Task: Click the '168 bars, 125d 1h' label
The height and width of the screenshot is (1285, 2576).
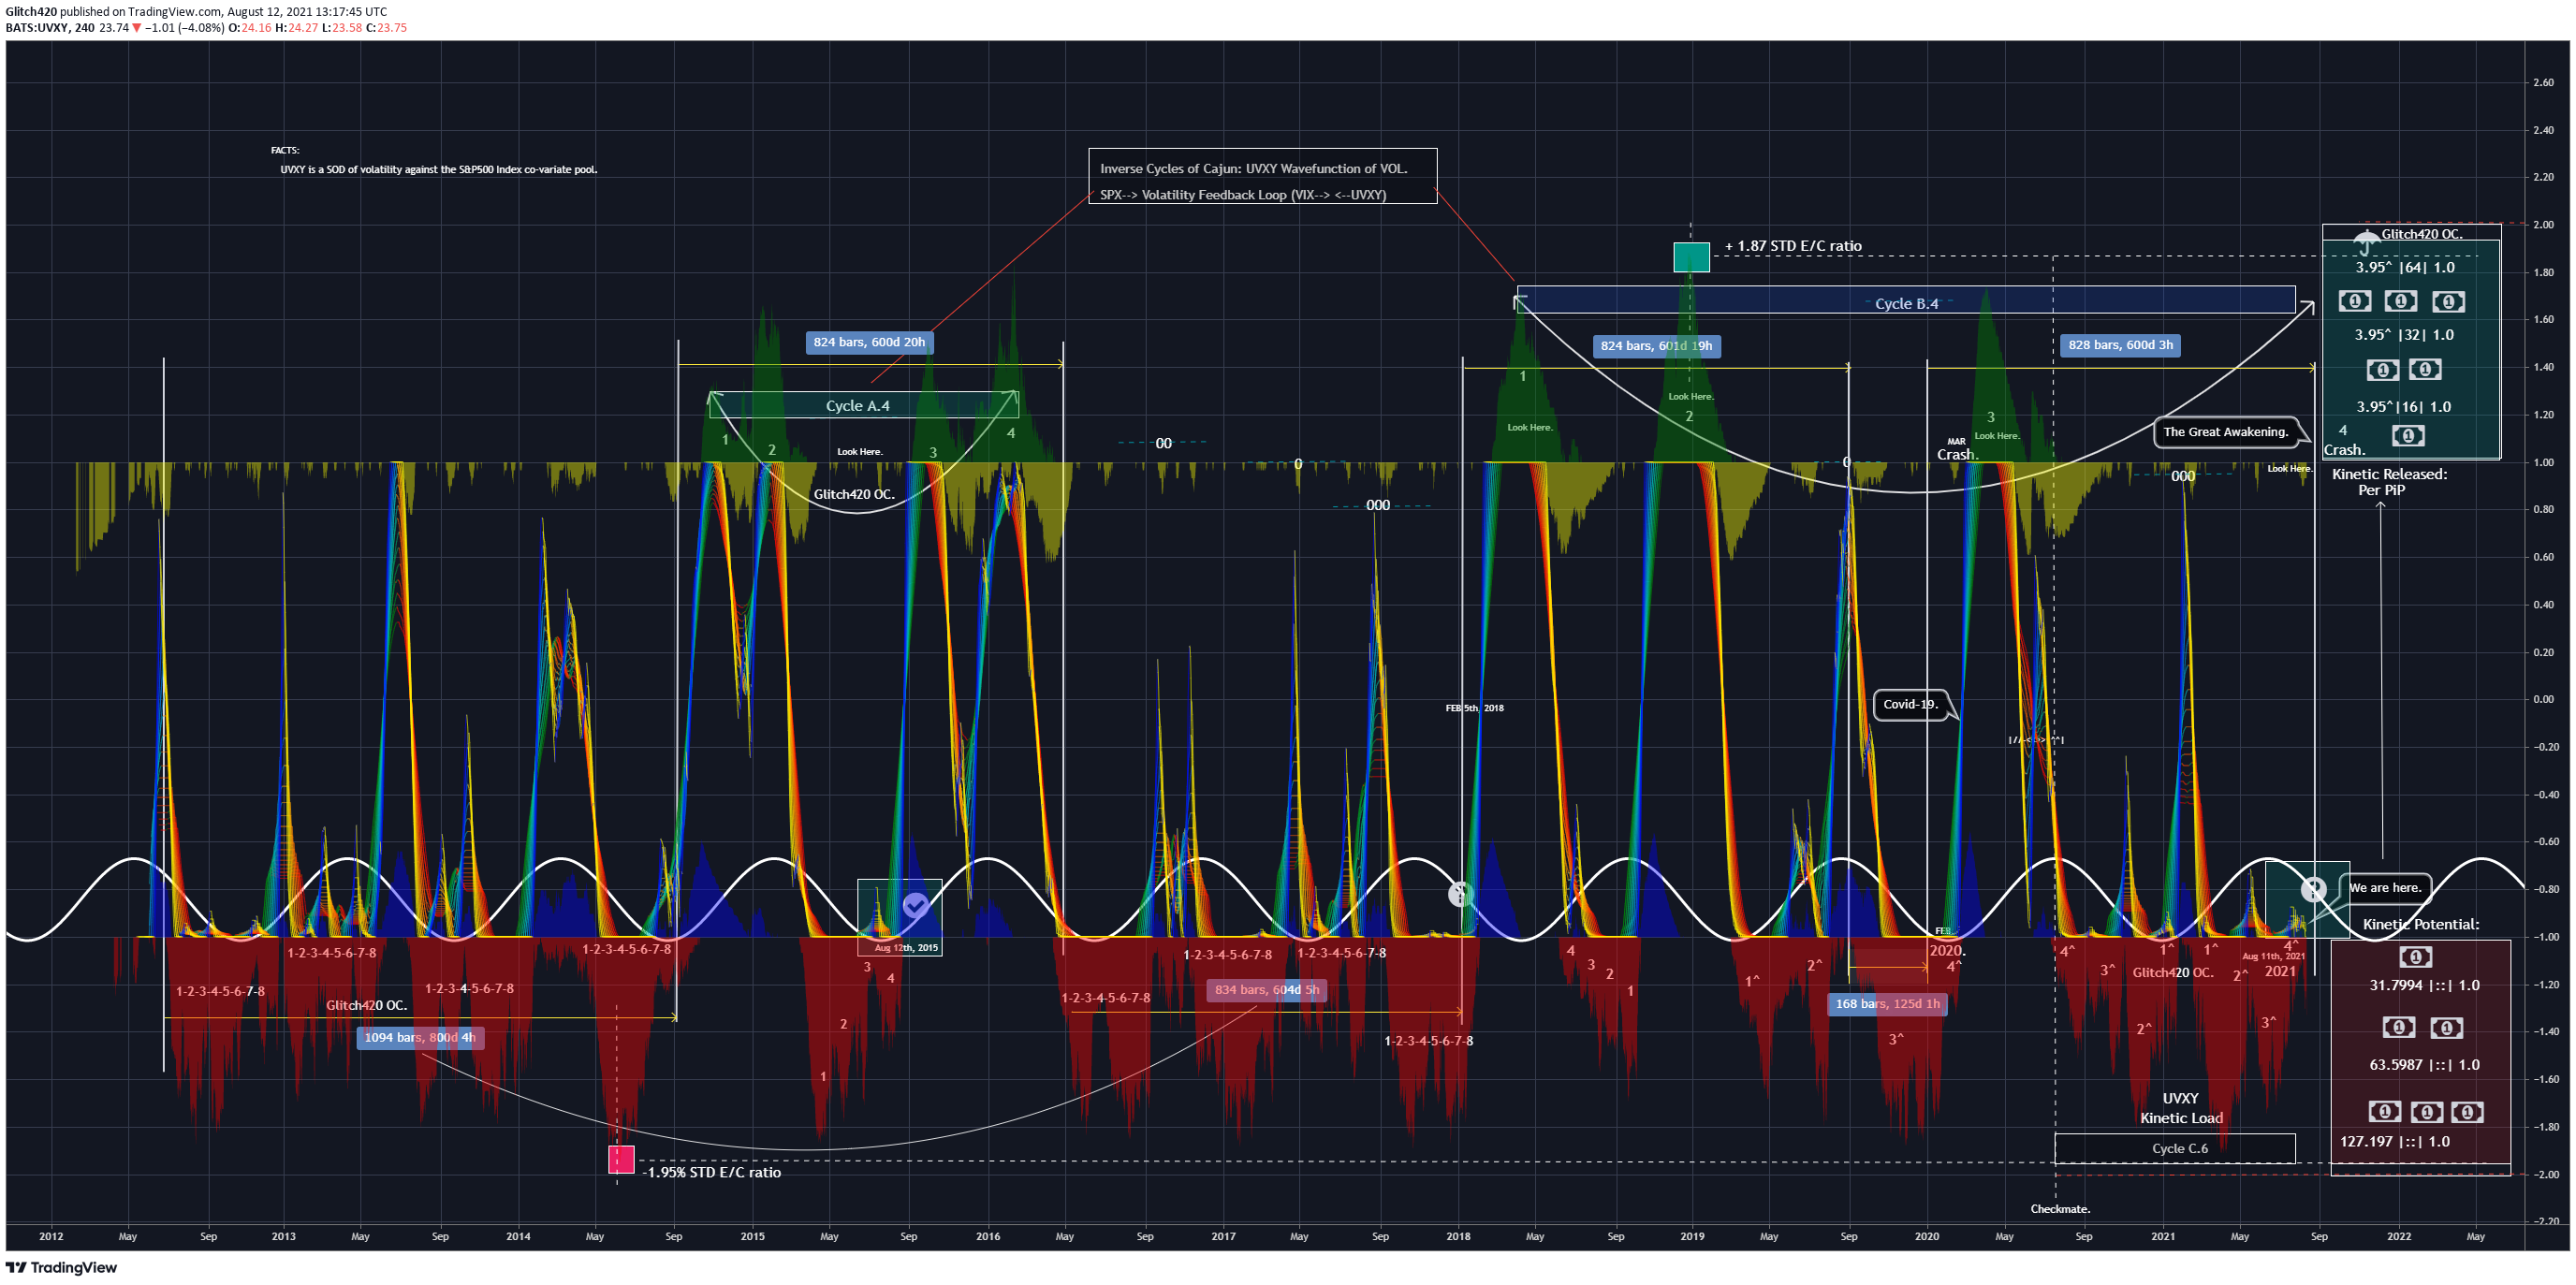Action: point(1887,1003)
